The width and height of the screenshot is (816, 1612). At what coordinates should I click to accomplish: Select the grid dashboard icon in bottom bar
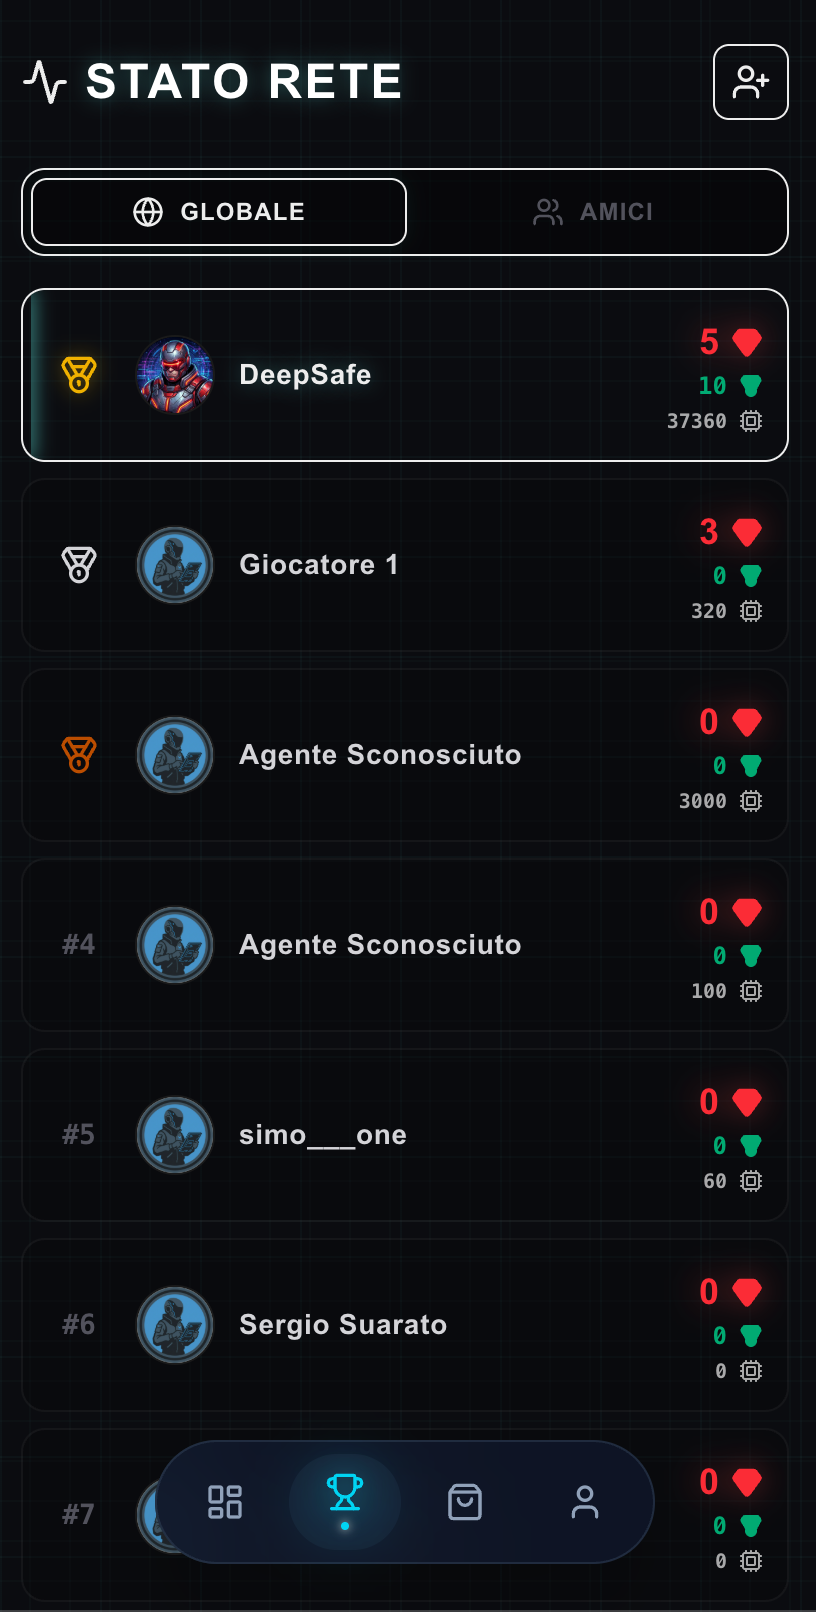click(x=225, y=1501)
